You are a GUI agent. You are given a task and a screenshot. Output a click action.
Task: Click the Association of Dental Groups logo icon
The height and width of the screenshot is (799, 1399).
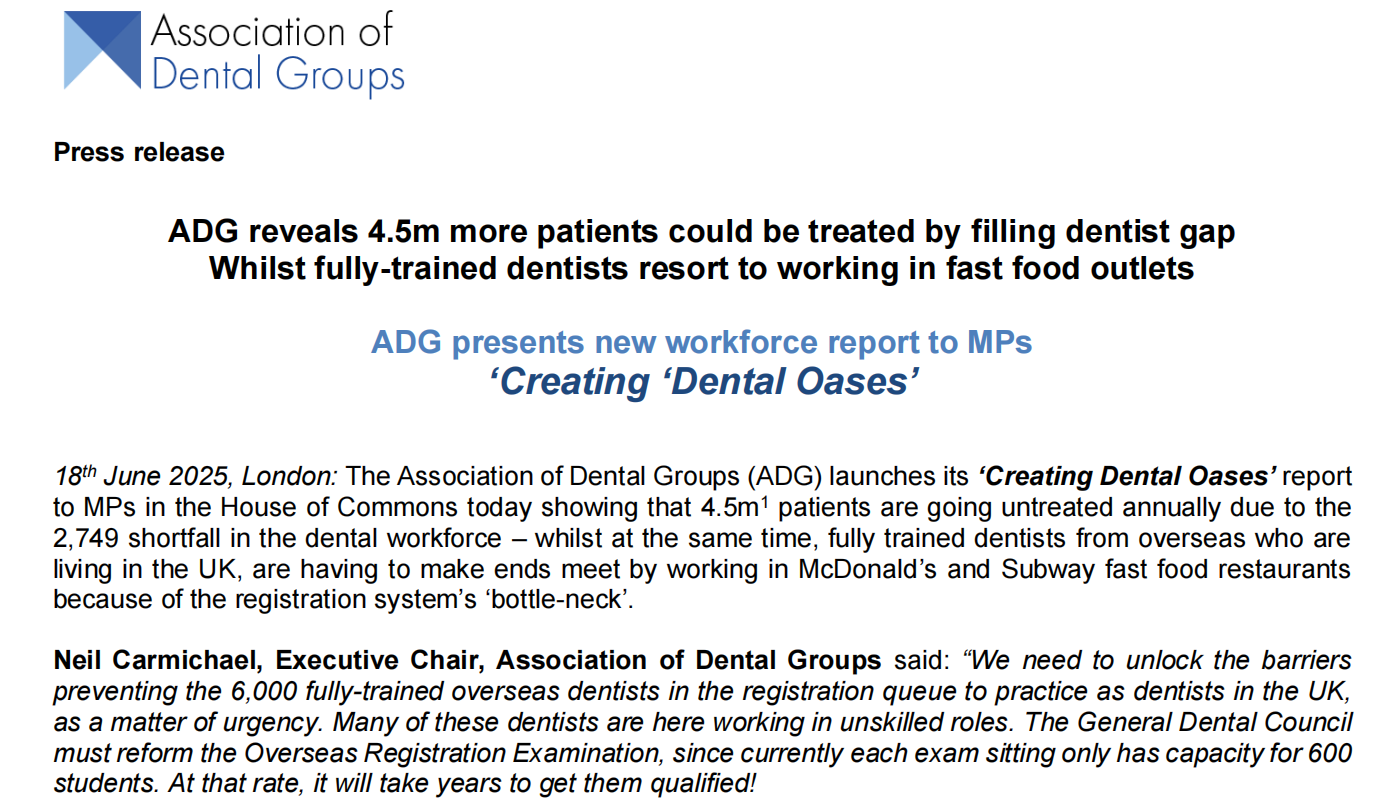pyautogui.click(x=101, y=50)
